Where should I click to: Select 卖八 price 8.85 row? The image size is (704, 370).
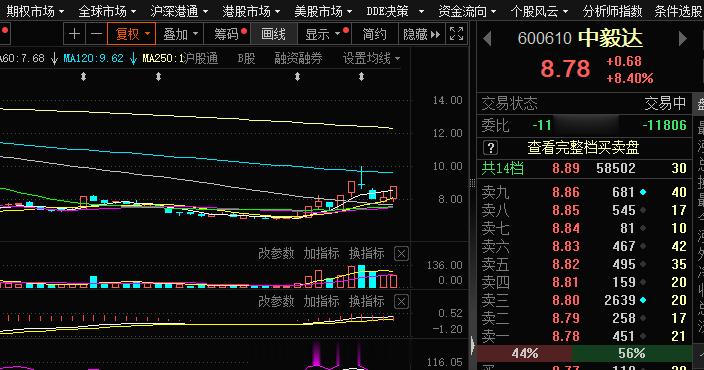tap(584, 210)
